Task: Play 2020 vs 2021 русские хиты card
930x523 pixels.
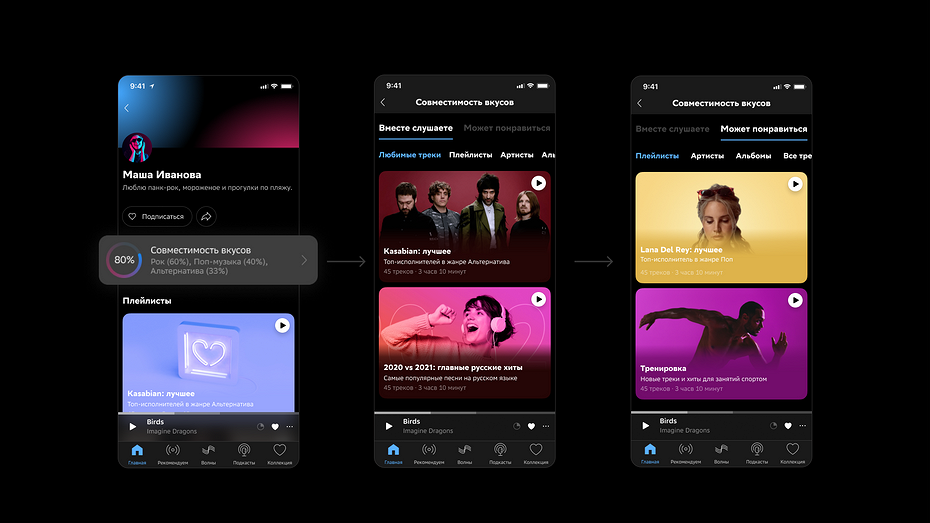Action: (539, 299)
